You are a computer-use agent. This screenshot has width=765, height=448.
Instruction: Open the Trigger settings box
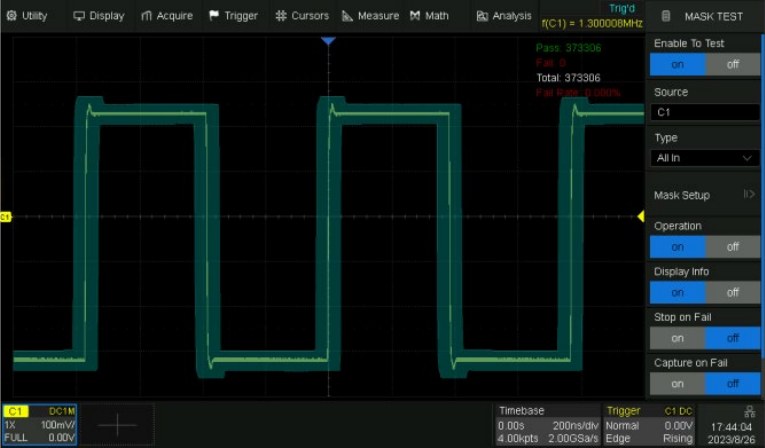click(649, 425)
